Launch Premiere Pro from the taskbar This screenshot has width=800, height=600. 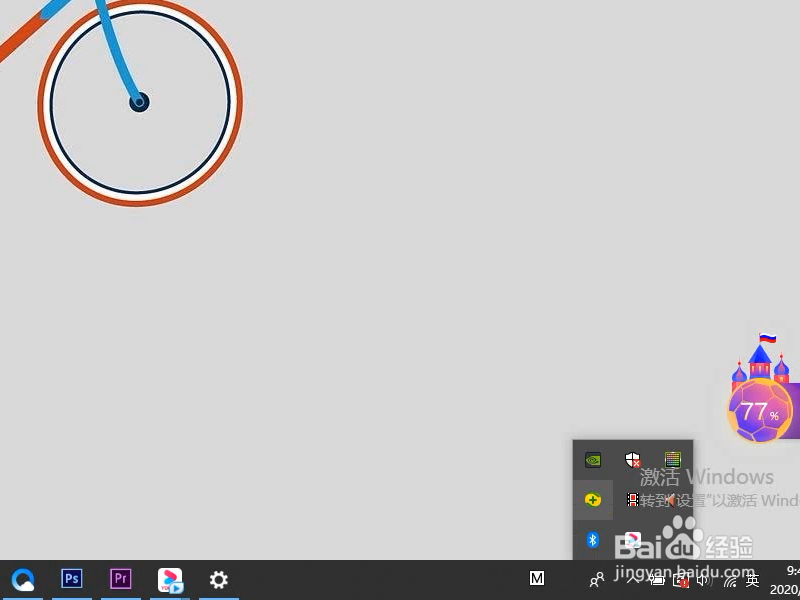120,579
